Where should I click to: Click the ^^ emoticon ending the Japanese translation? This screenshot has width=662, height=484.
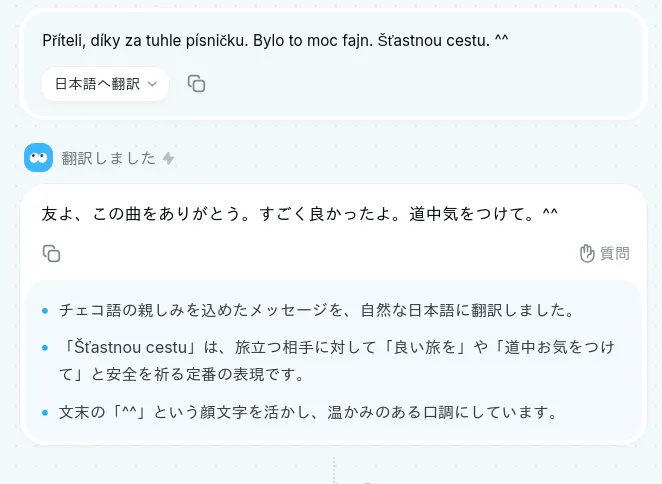549,214
